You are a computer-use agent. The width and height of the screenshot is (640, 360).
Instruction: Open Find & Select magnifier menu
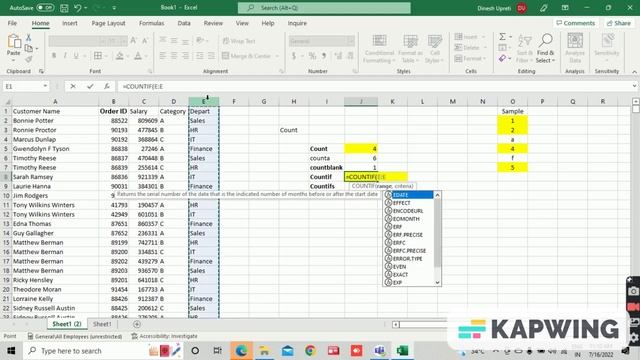545,49
